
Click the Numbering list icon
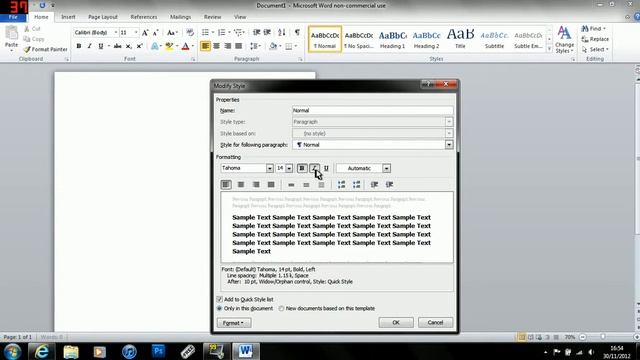coord(222,33)
